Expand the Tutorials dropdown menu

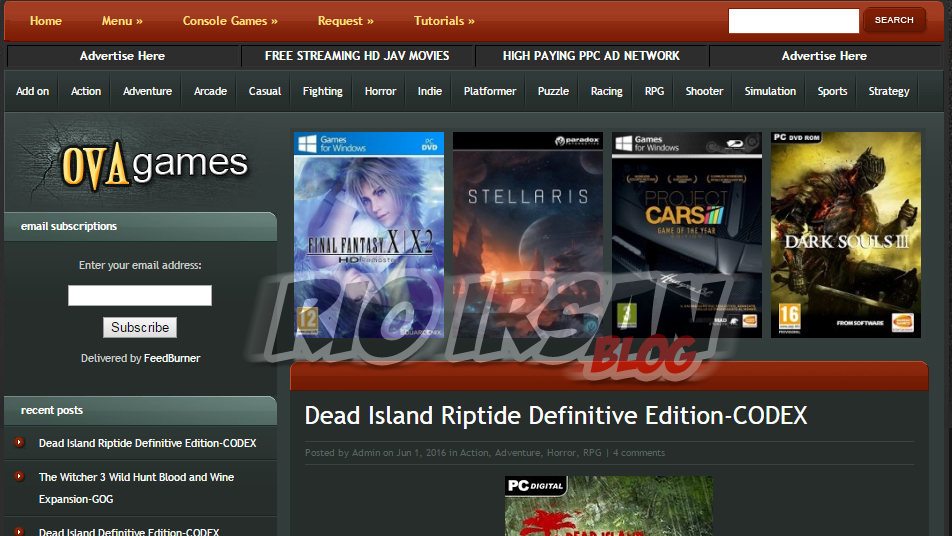[x=444, y=21]
